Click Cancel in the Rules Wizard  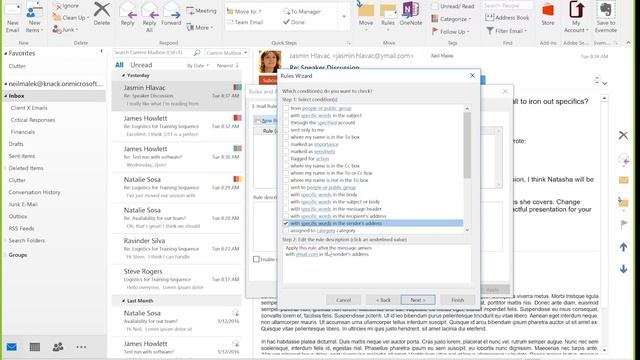(x=343, y=300)
